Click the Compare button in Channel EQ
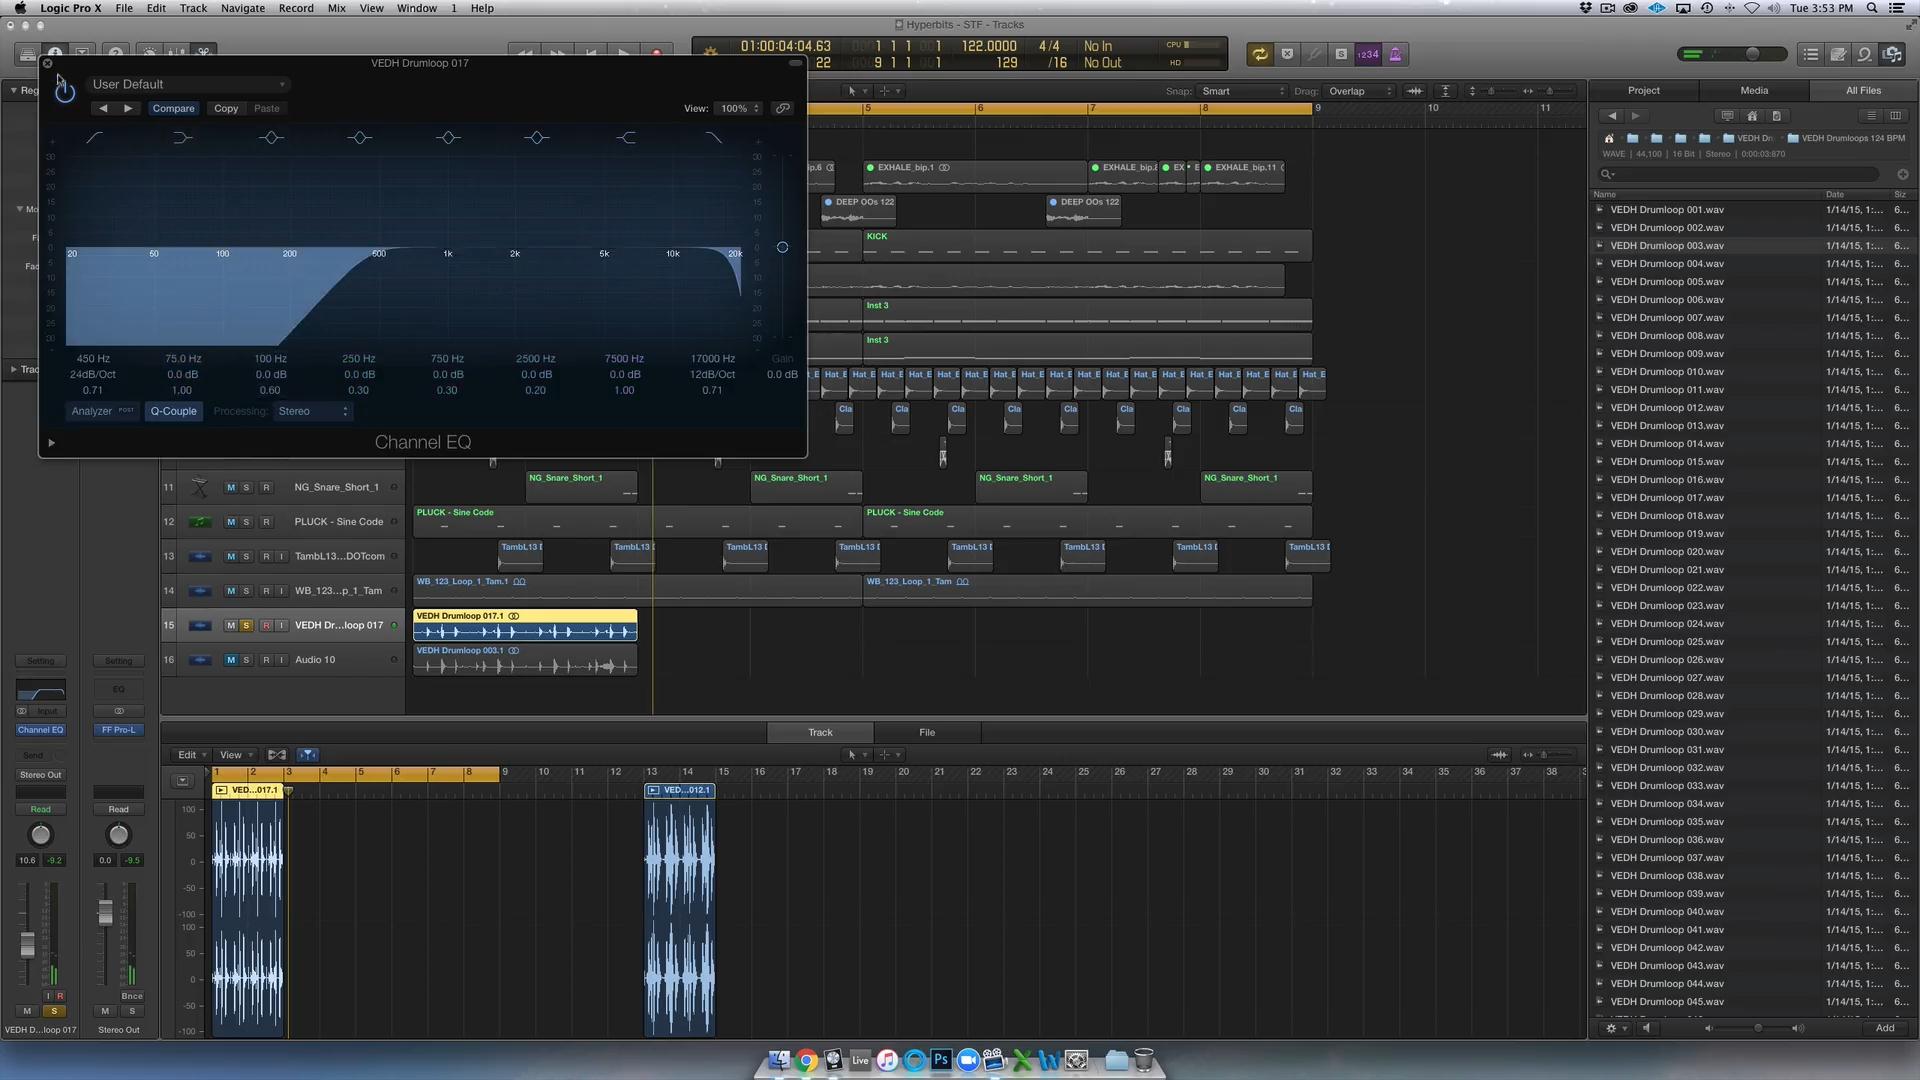 click(174, 108)
